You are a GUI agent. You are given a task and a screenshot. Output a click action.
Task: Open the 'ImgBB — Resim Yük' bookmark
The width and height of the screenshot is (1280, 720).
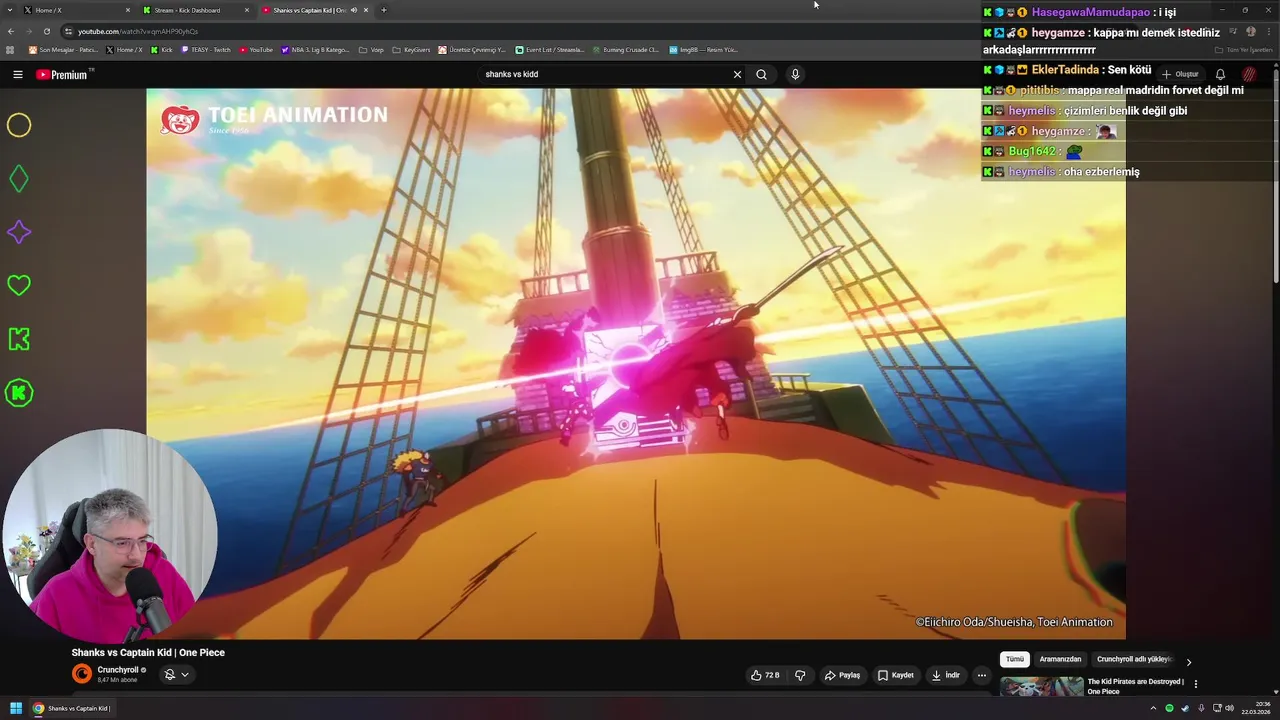click(704, 49)
